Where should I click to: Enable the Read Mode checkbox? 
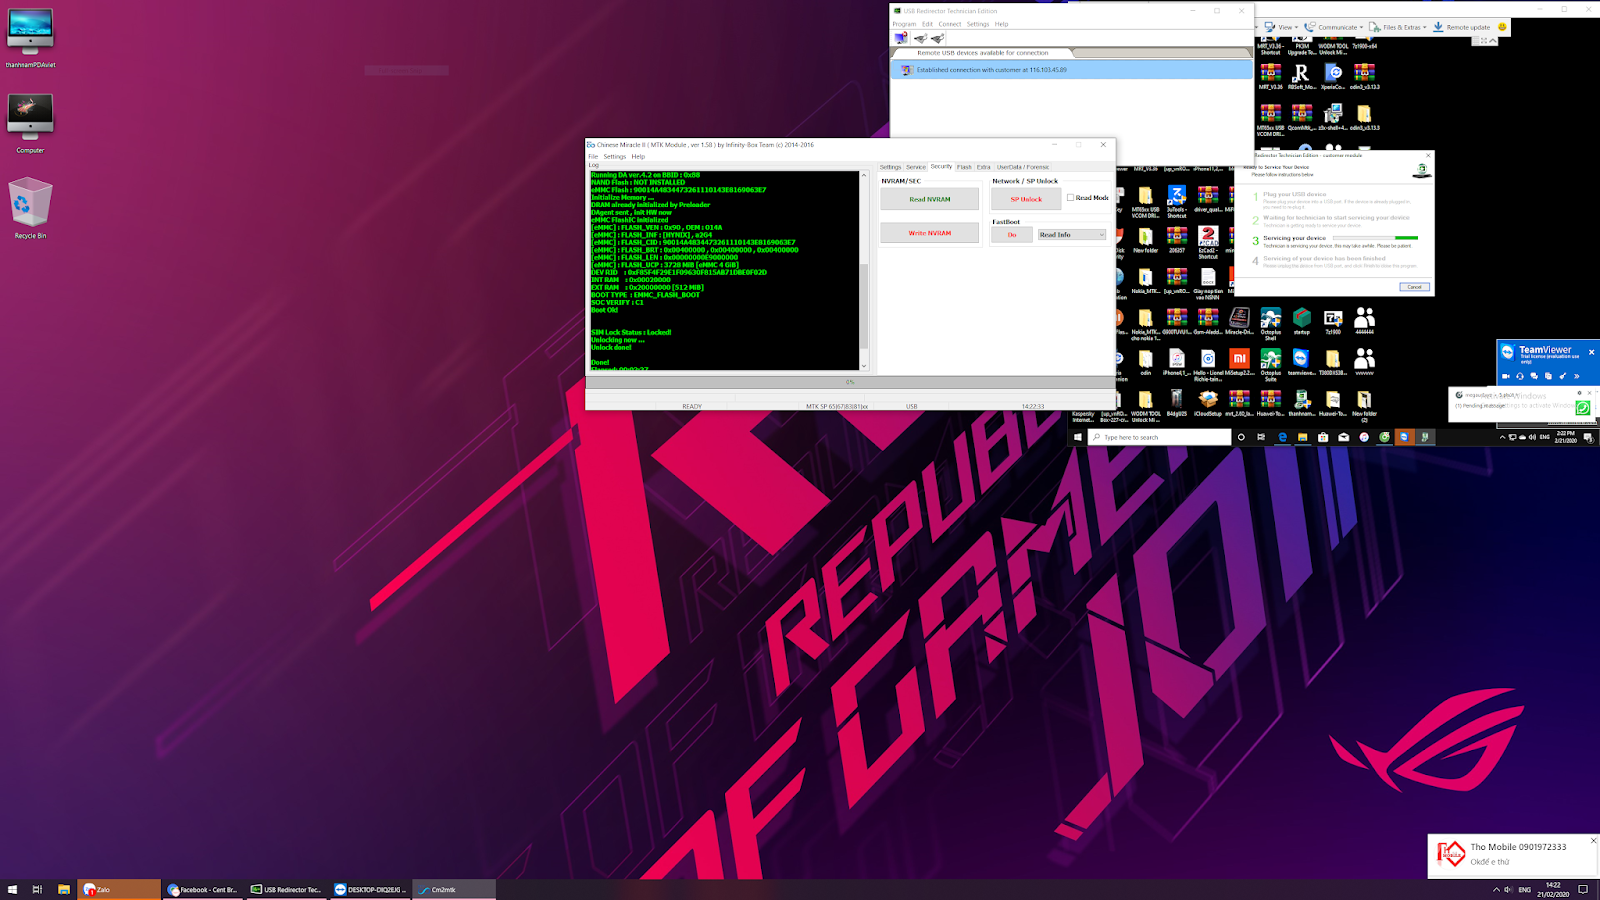1070,198
